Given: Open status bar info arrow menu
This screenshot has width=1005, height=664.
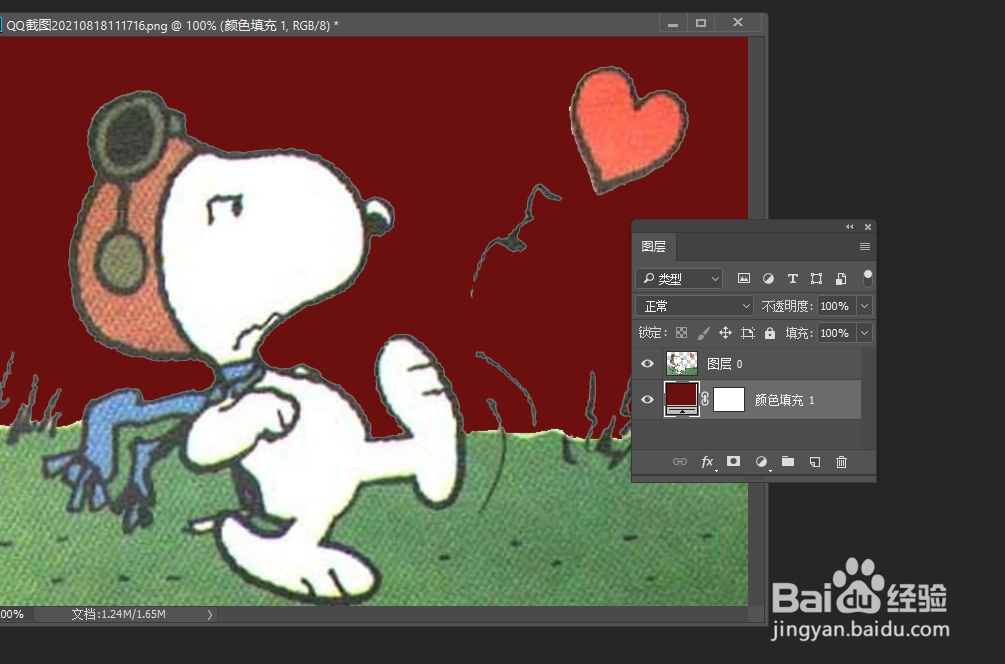Looking at the screenshot, I should (x=210, y=614).
